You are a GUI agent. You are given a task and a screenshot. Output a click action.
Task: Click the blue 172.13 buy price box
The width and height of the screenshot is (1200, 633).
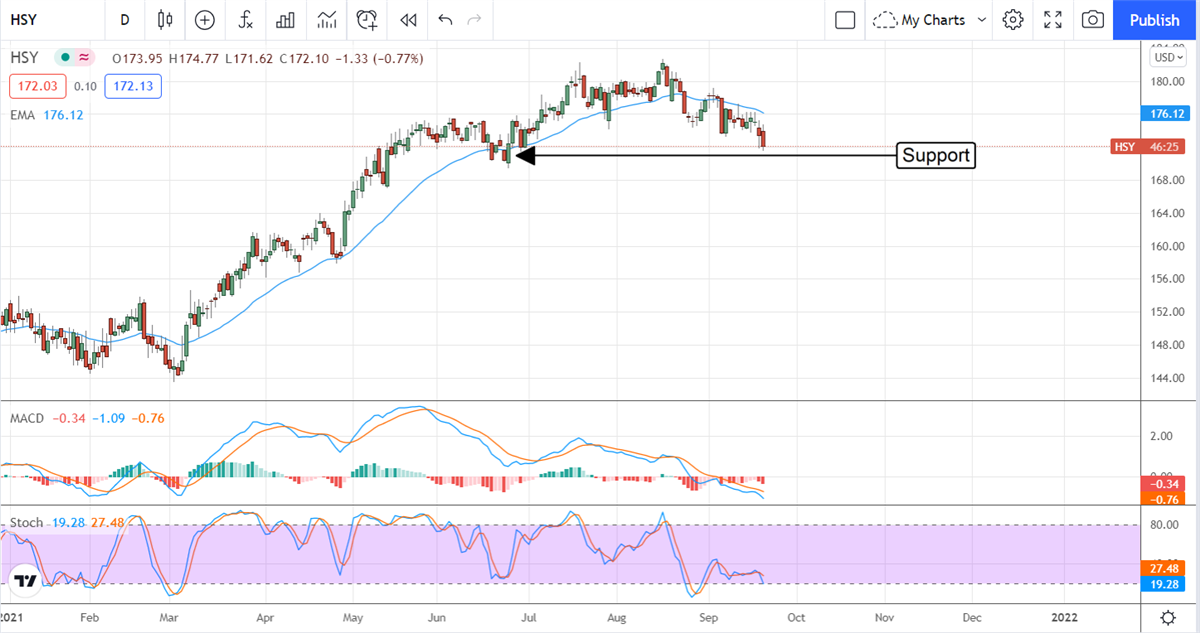tap(131, 87)
